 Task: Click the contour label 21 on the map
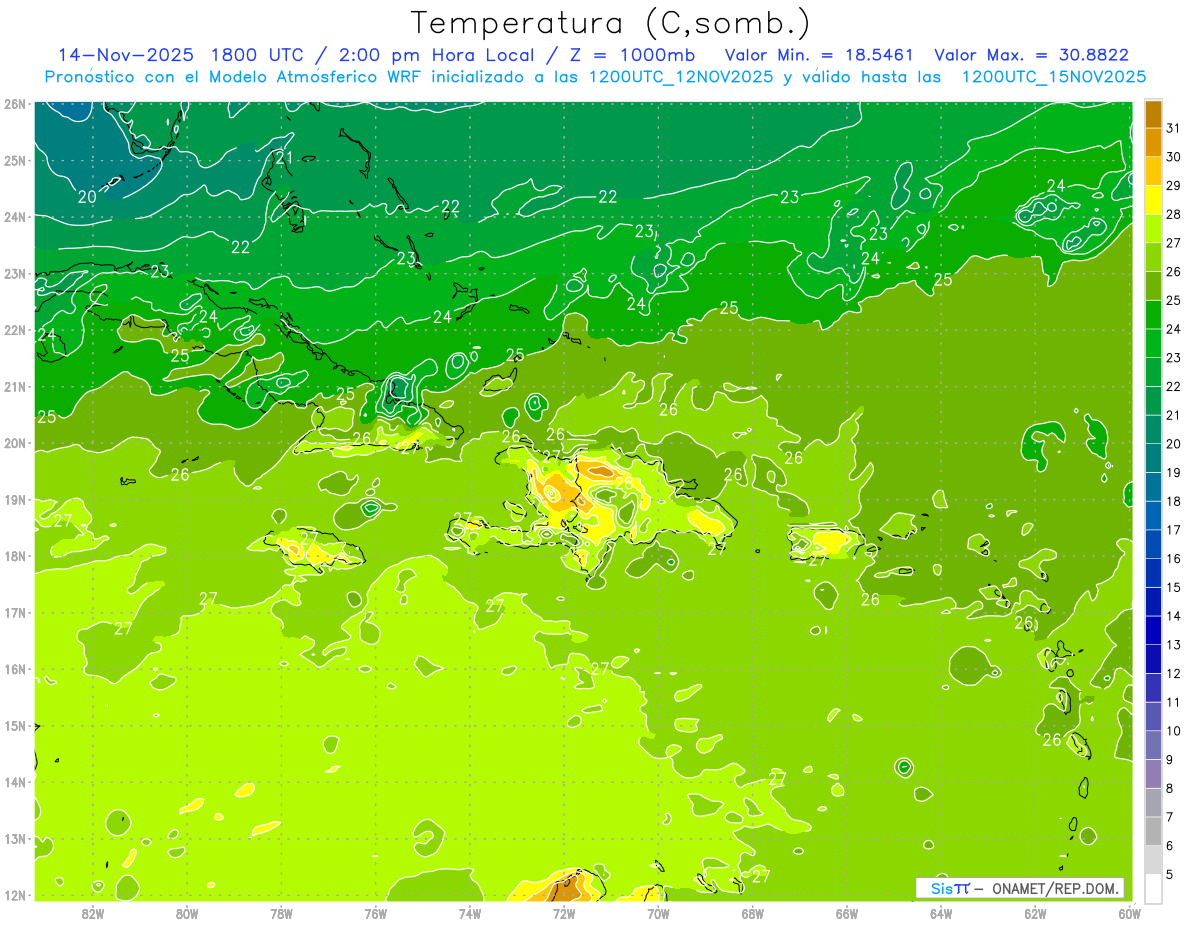point(284,158)
